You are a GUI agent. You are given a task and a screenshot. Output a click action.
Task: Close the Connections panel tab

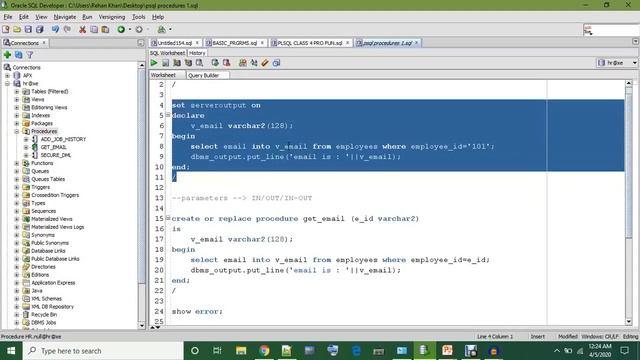44,43
